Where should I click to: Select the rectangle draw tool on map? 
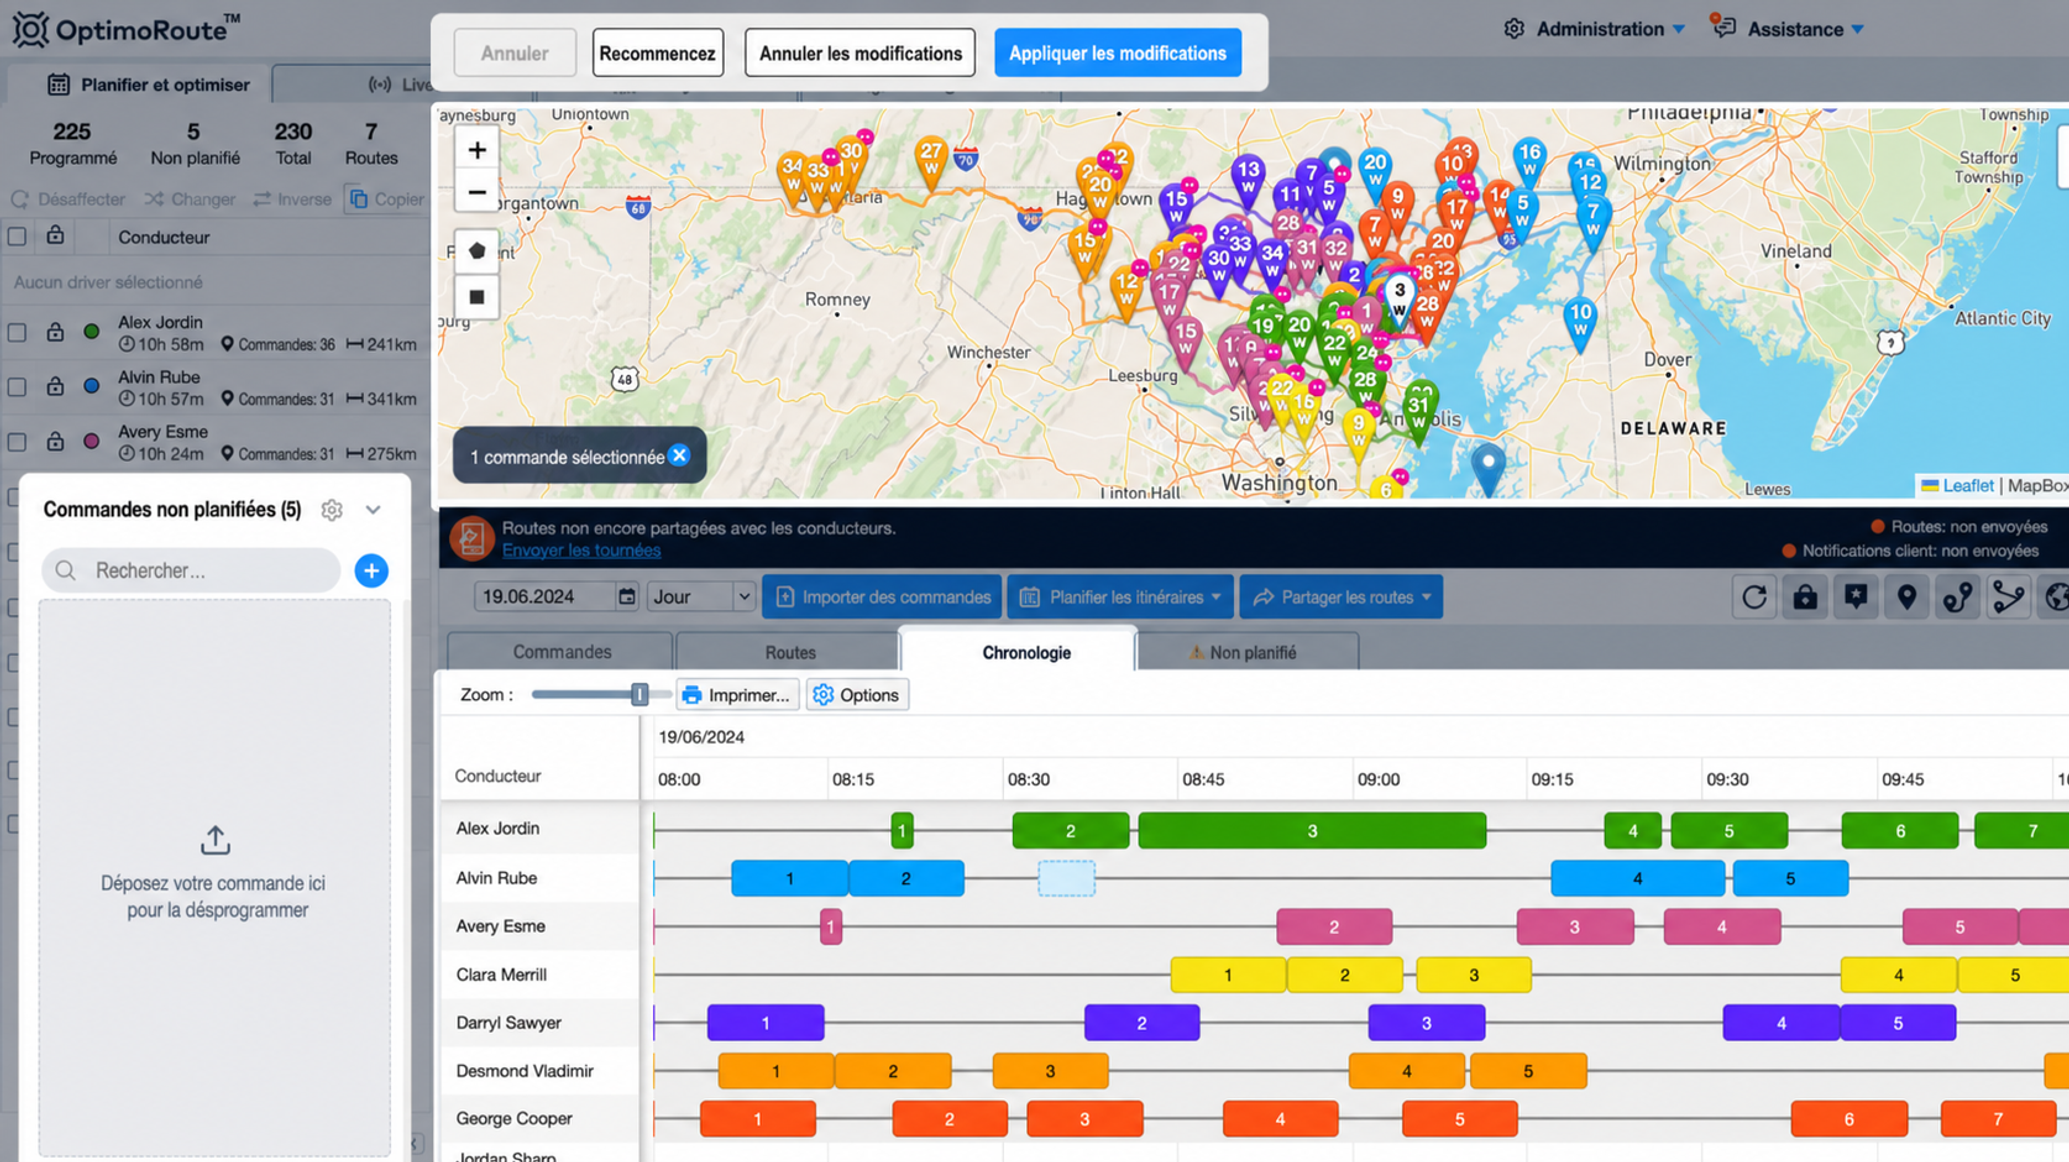(477, 297)
